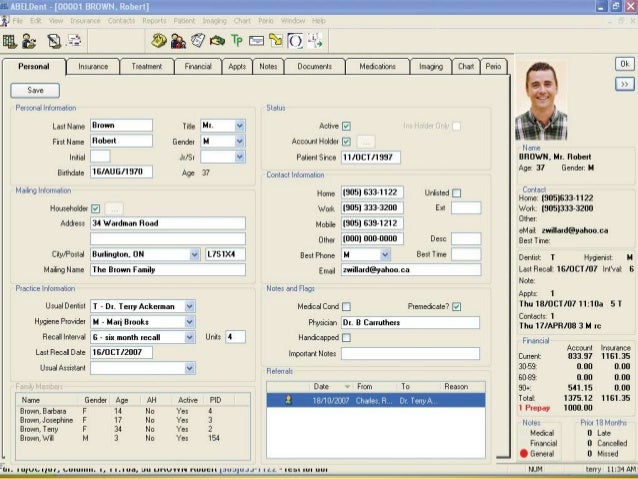Expand the Recall Interval dropdown

pos(190,337)
